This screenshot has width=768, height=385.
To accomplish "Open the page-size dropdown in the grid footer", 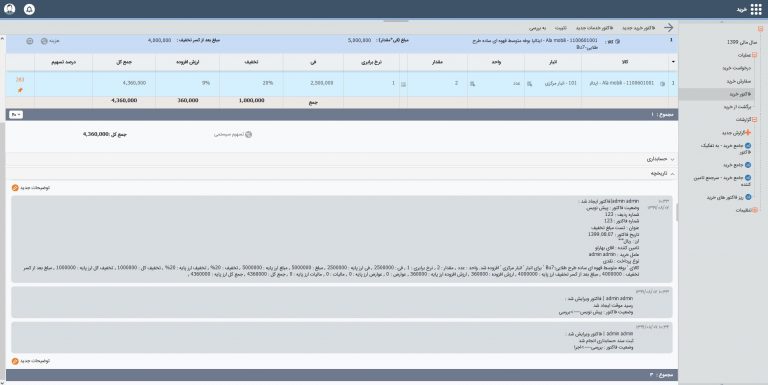I will (x=16, y=115).
